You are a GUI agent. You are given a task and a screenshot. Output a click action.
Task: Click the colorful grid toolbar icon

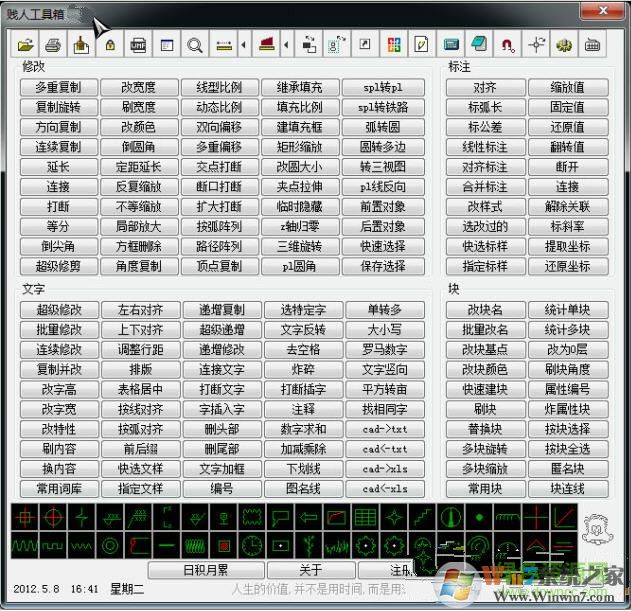[393, 45]
